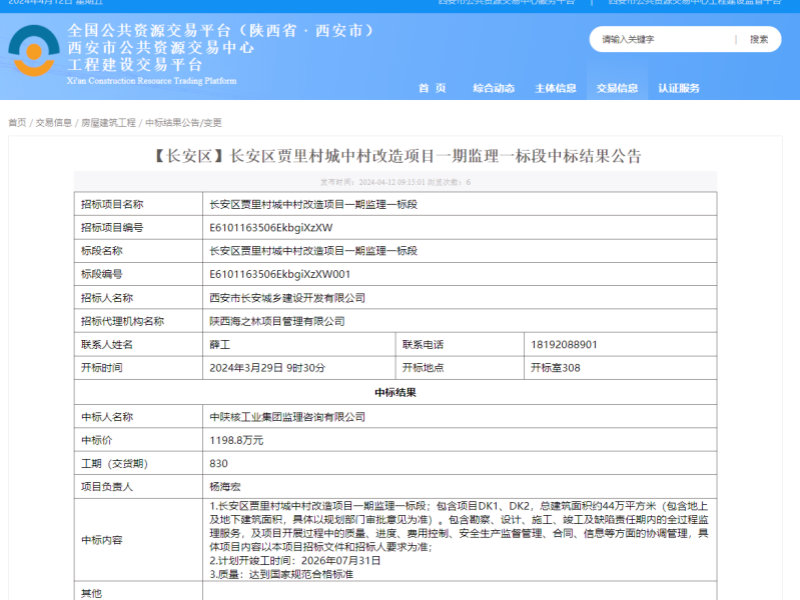Open the 首 页 tab in the navigation bar
The width and height of the screenshot is (800, 600).
point(432,88)
